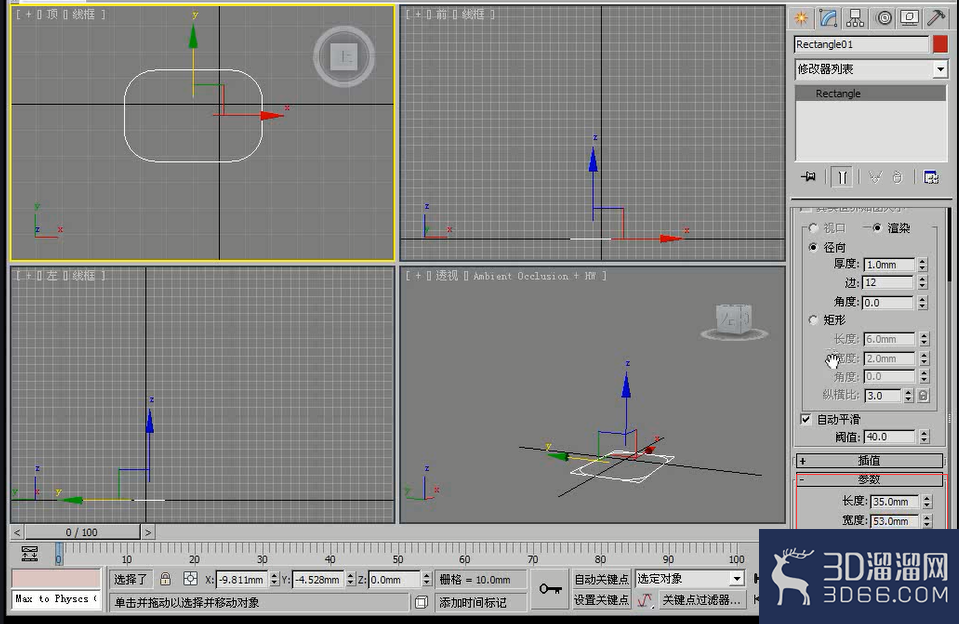Viewport: 959px width, 624px height.
Task: Click the object color red swatch
Action: pos(940,45)
